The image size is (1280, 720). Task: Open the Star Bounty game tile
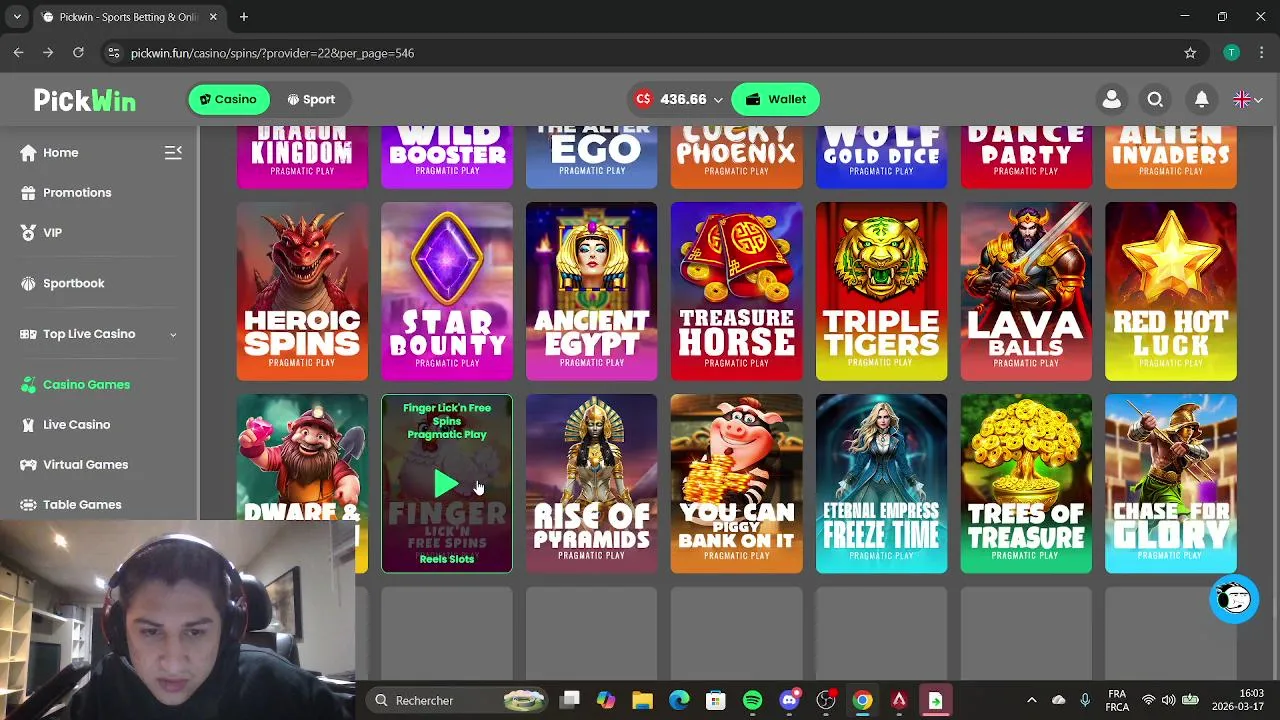(447, 291)
